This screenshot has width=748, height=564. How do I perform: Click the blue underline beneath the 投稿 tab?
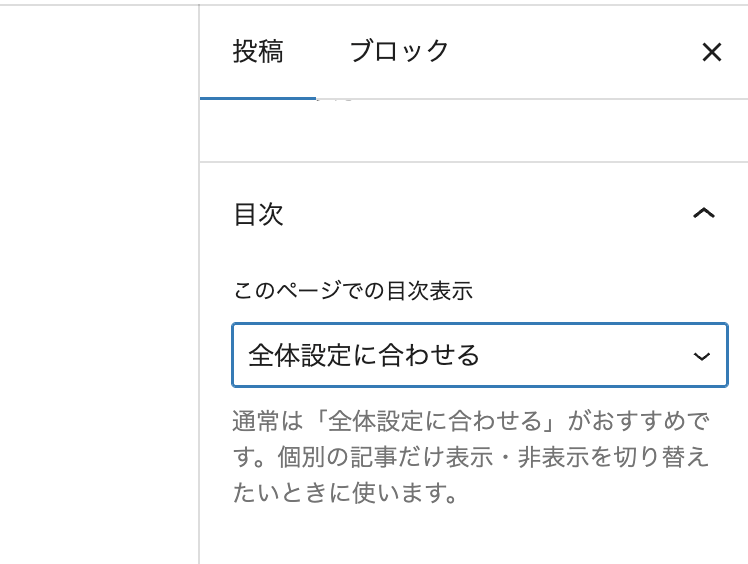point(258,98)
